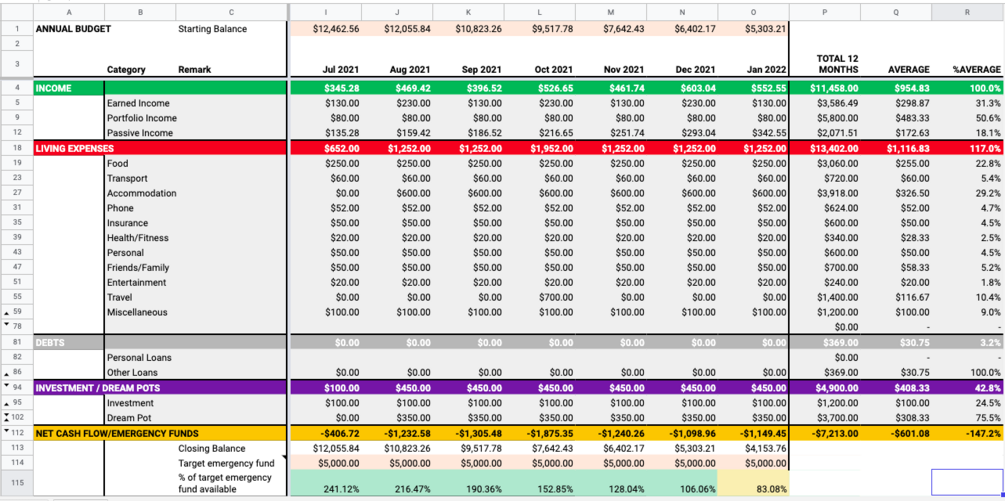Click the Health/Fitness category cell
Screen dimensions: 1005x501
click(x=140, y=238)
